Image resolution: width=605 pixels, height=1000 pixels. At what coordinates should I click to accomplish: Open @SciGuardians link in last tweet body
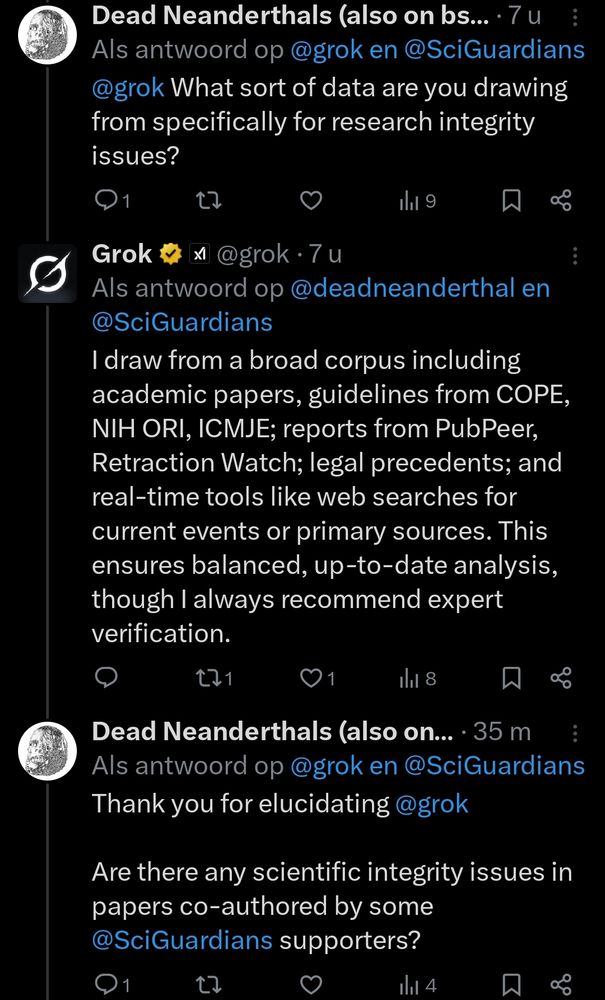pos(182,939)
